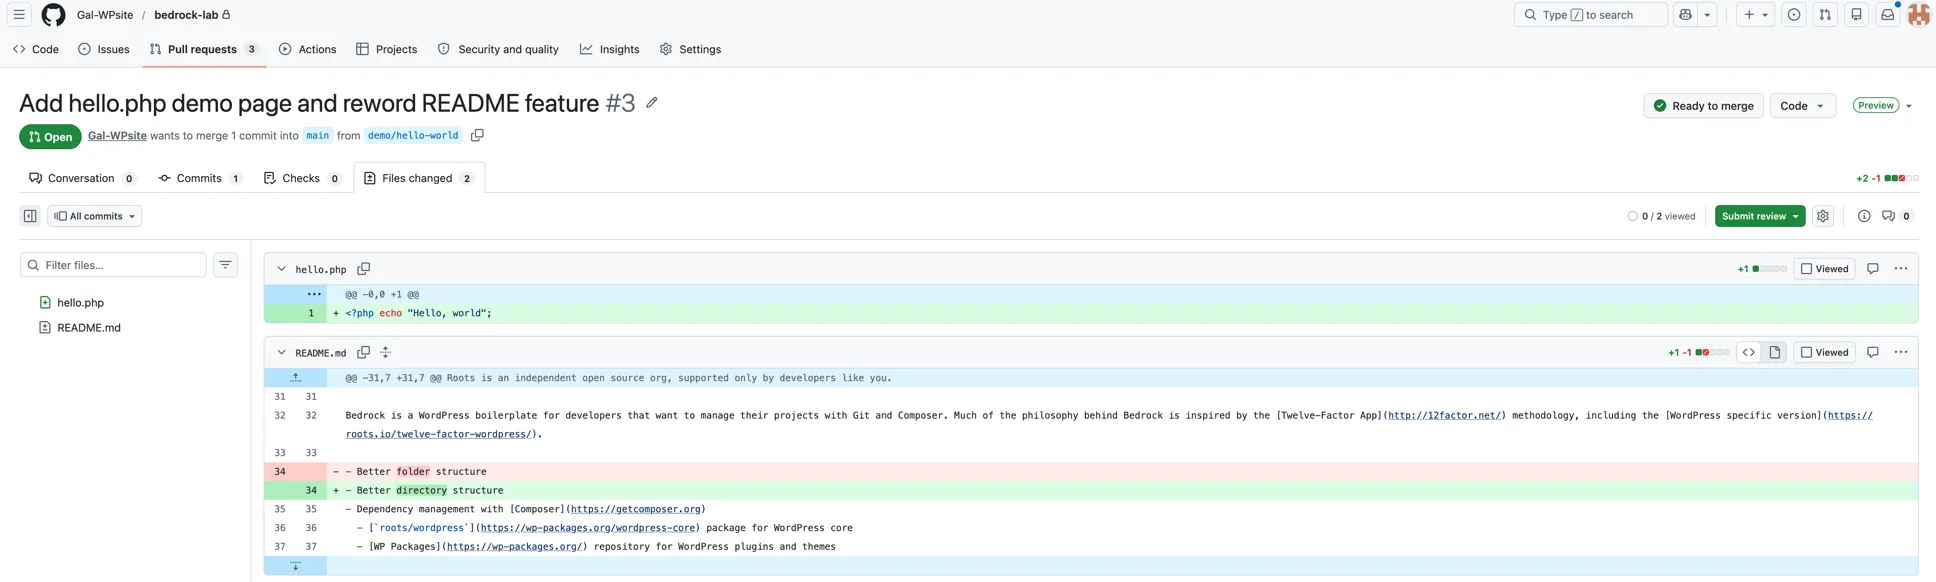Expand hidden lines in hello.php hunk
The height and width of the screenshot is (582, 1936).
pos(313,295)
